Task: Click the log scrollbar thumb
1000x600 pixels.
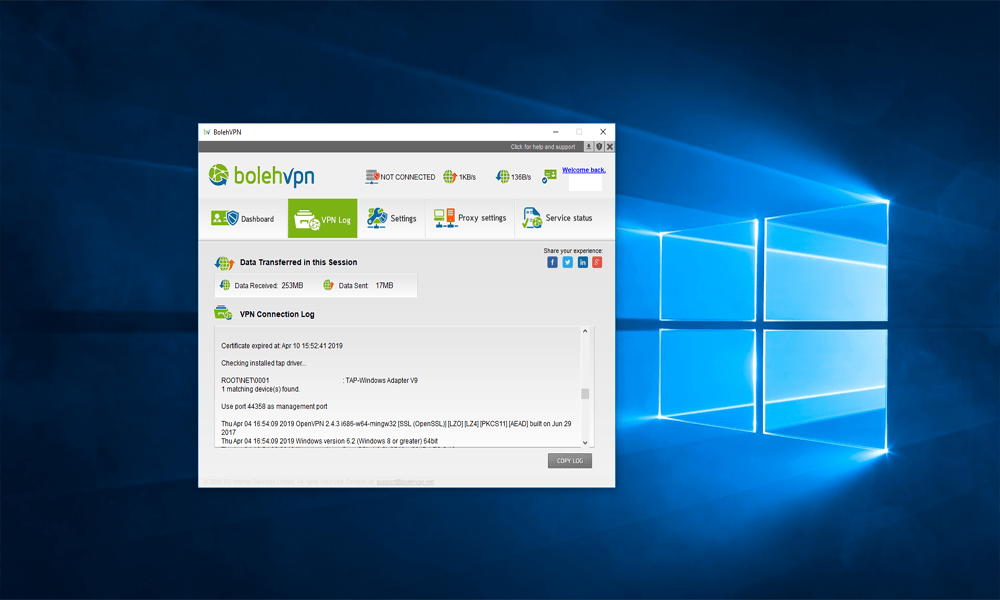Action: pos(585,393)
